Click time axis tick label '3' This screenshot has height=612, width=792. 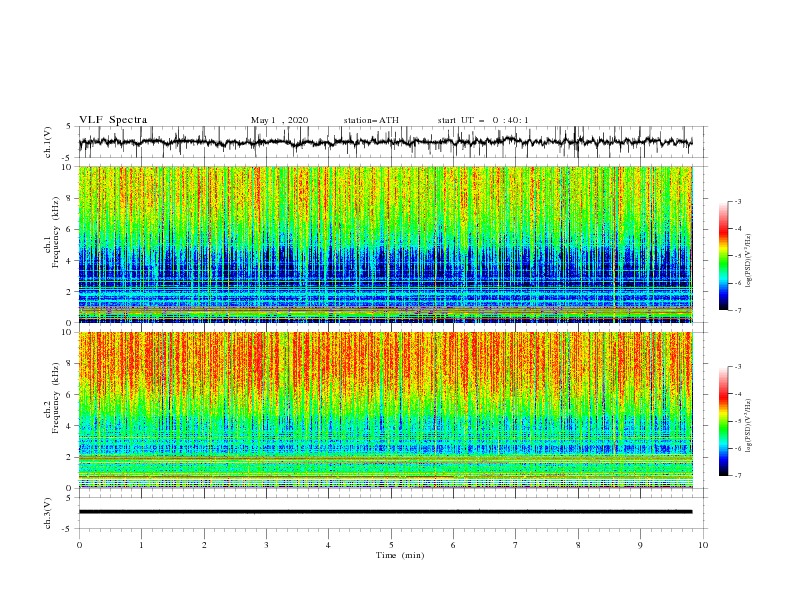(x=266, y=545)
